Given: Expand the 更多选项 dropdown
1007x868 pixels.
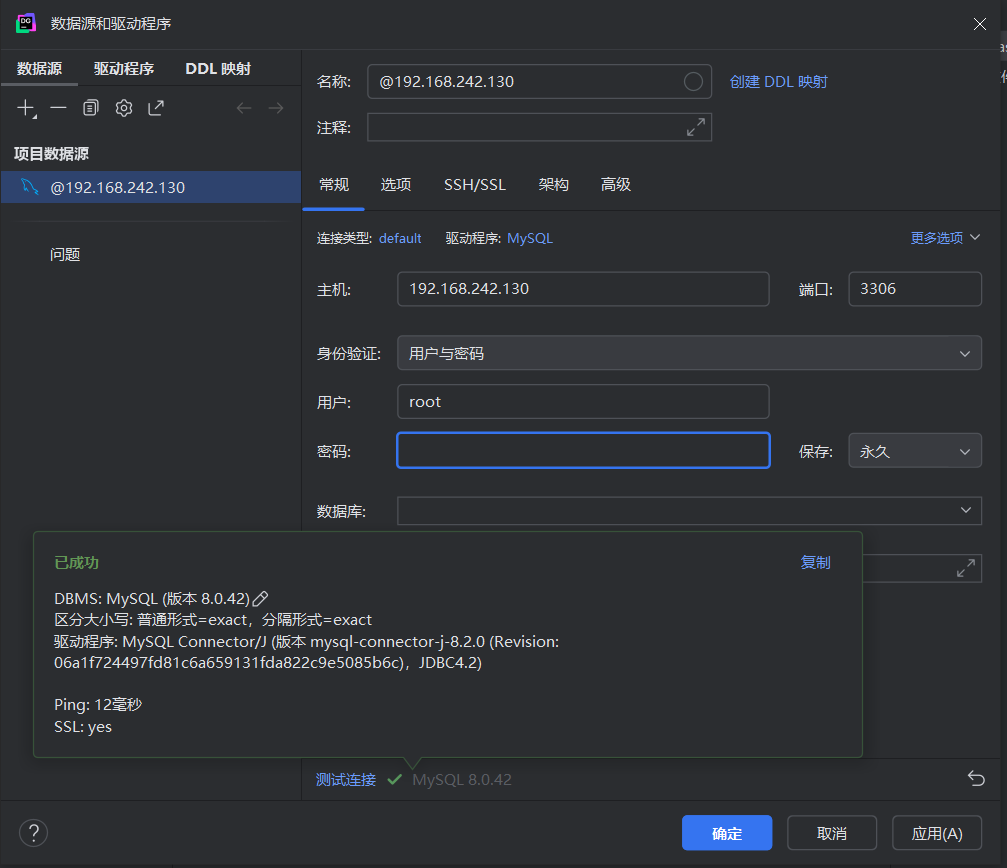Looking at the screenshot, I should (x=945, y=238).
